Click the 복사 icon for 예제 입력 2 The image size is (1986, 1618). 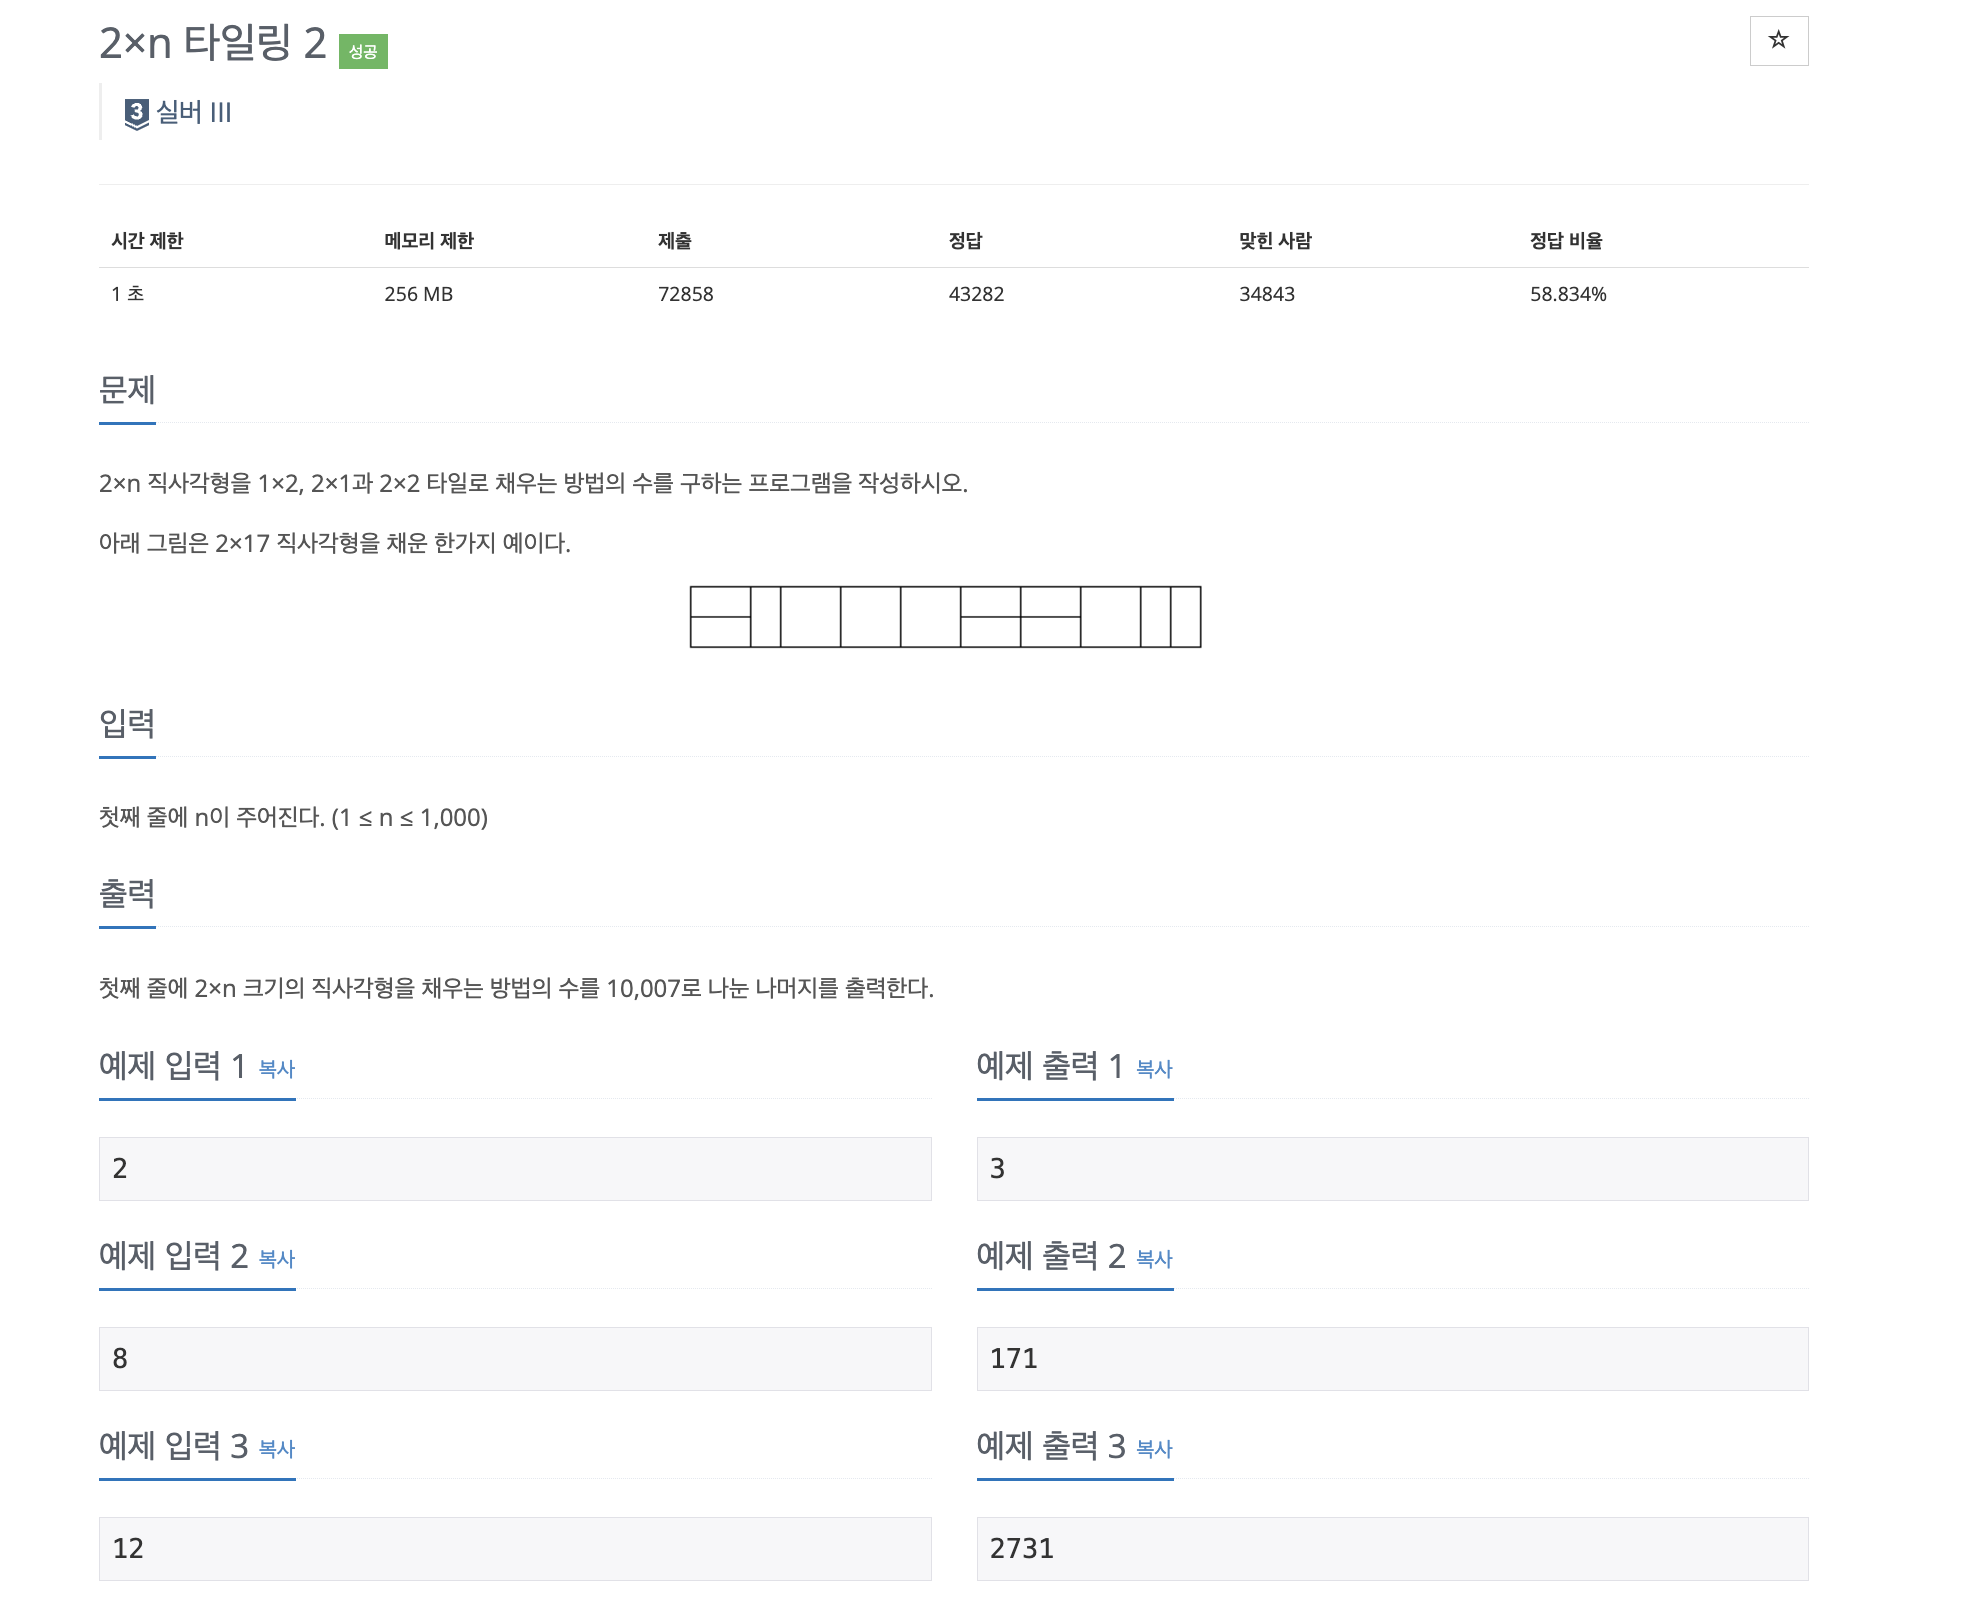click(276, 1260)
